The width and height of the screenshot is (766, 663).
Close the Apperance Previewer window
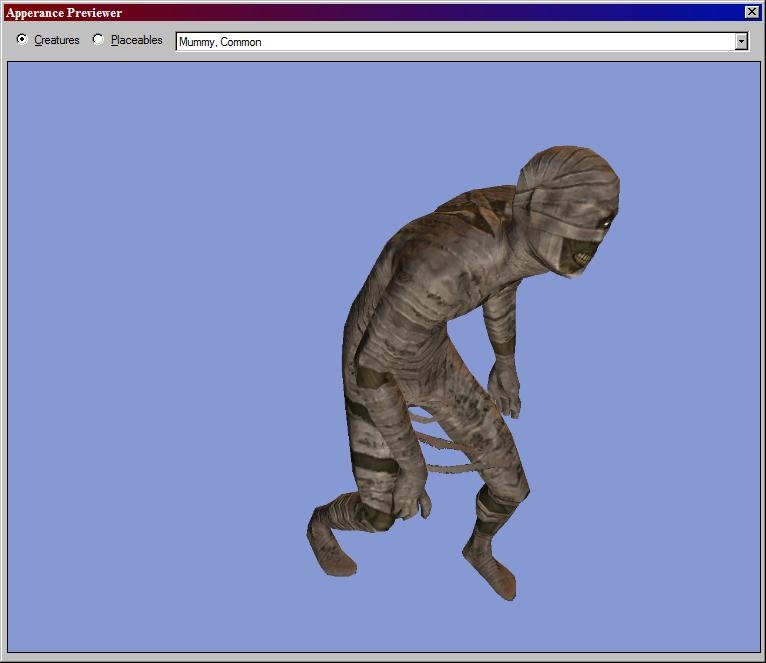coord(752,12)
